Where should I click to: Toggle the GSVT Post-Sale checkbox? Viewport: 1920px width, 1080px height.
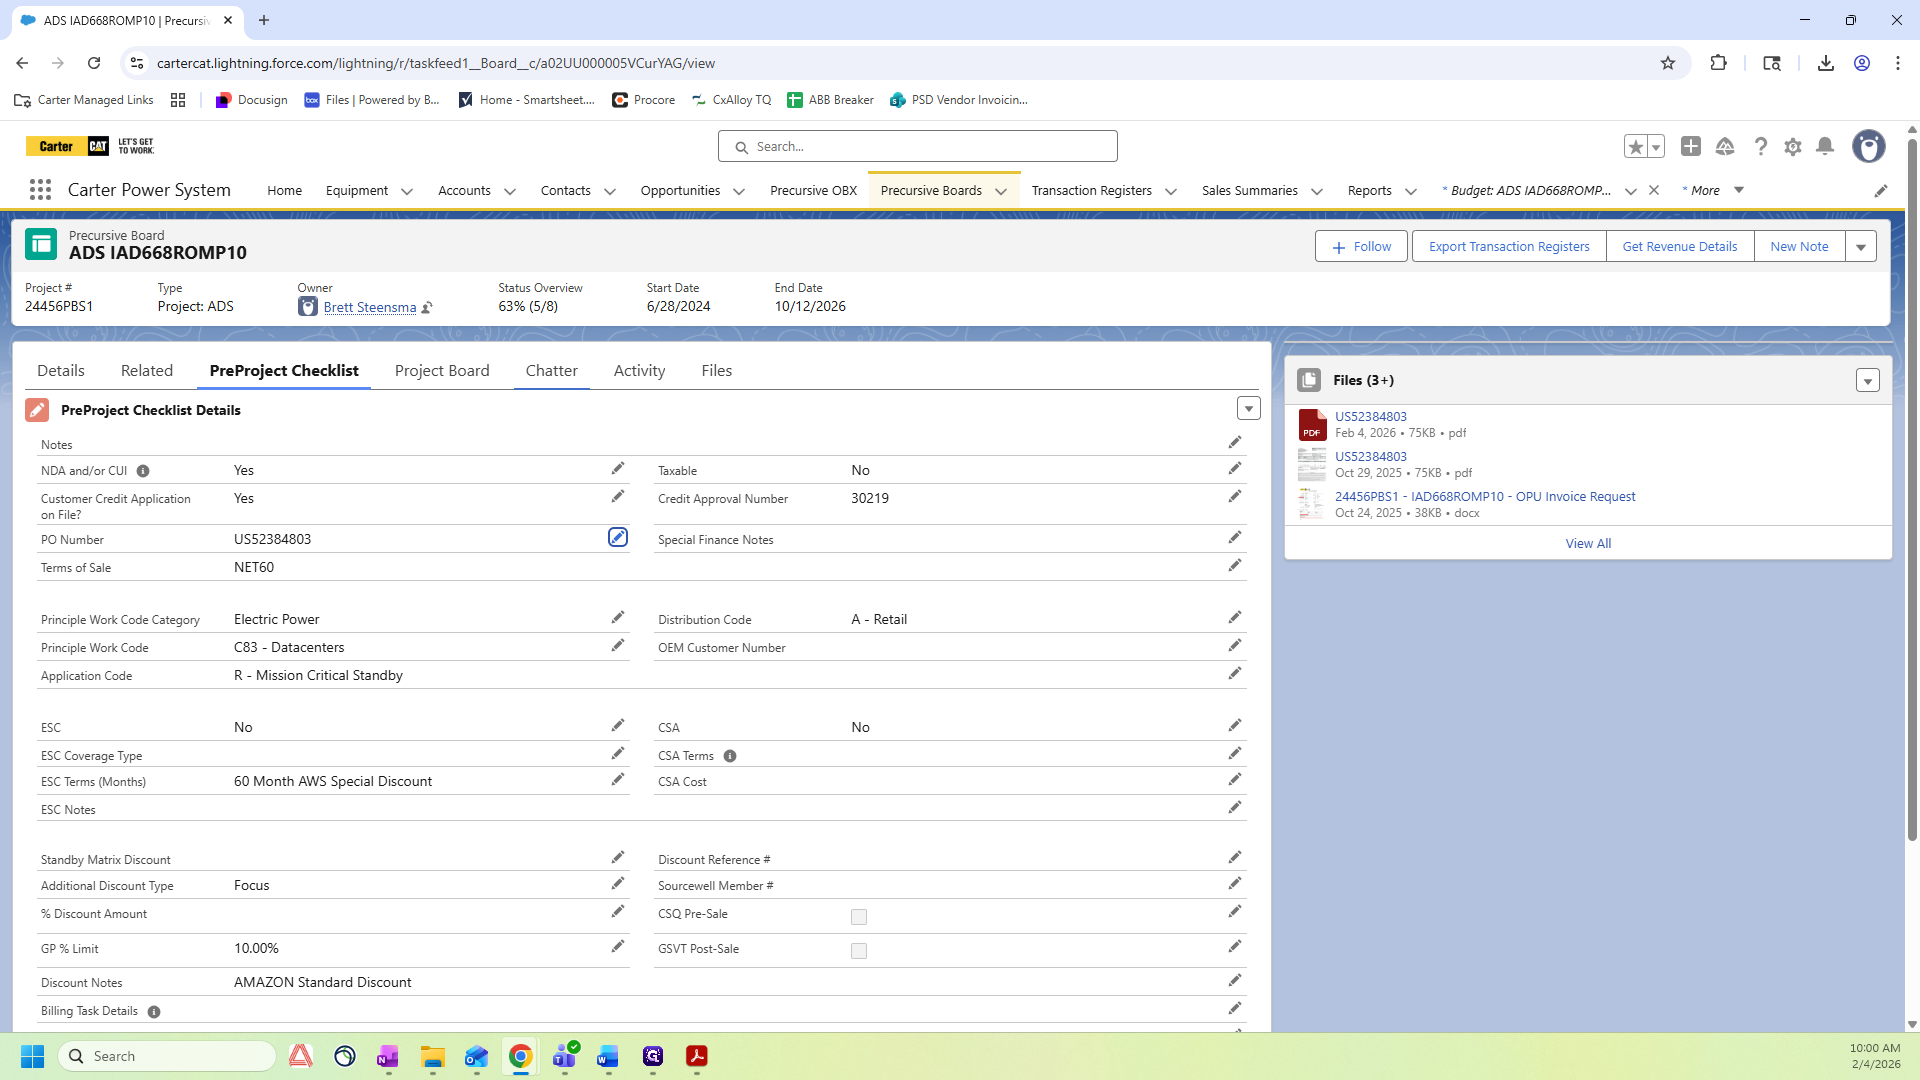[859, 951]
